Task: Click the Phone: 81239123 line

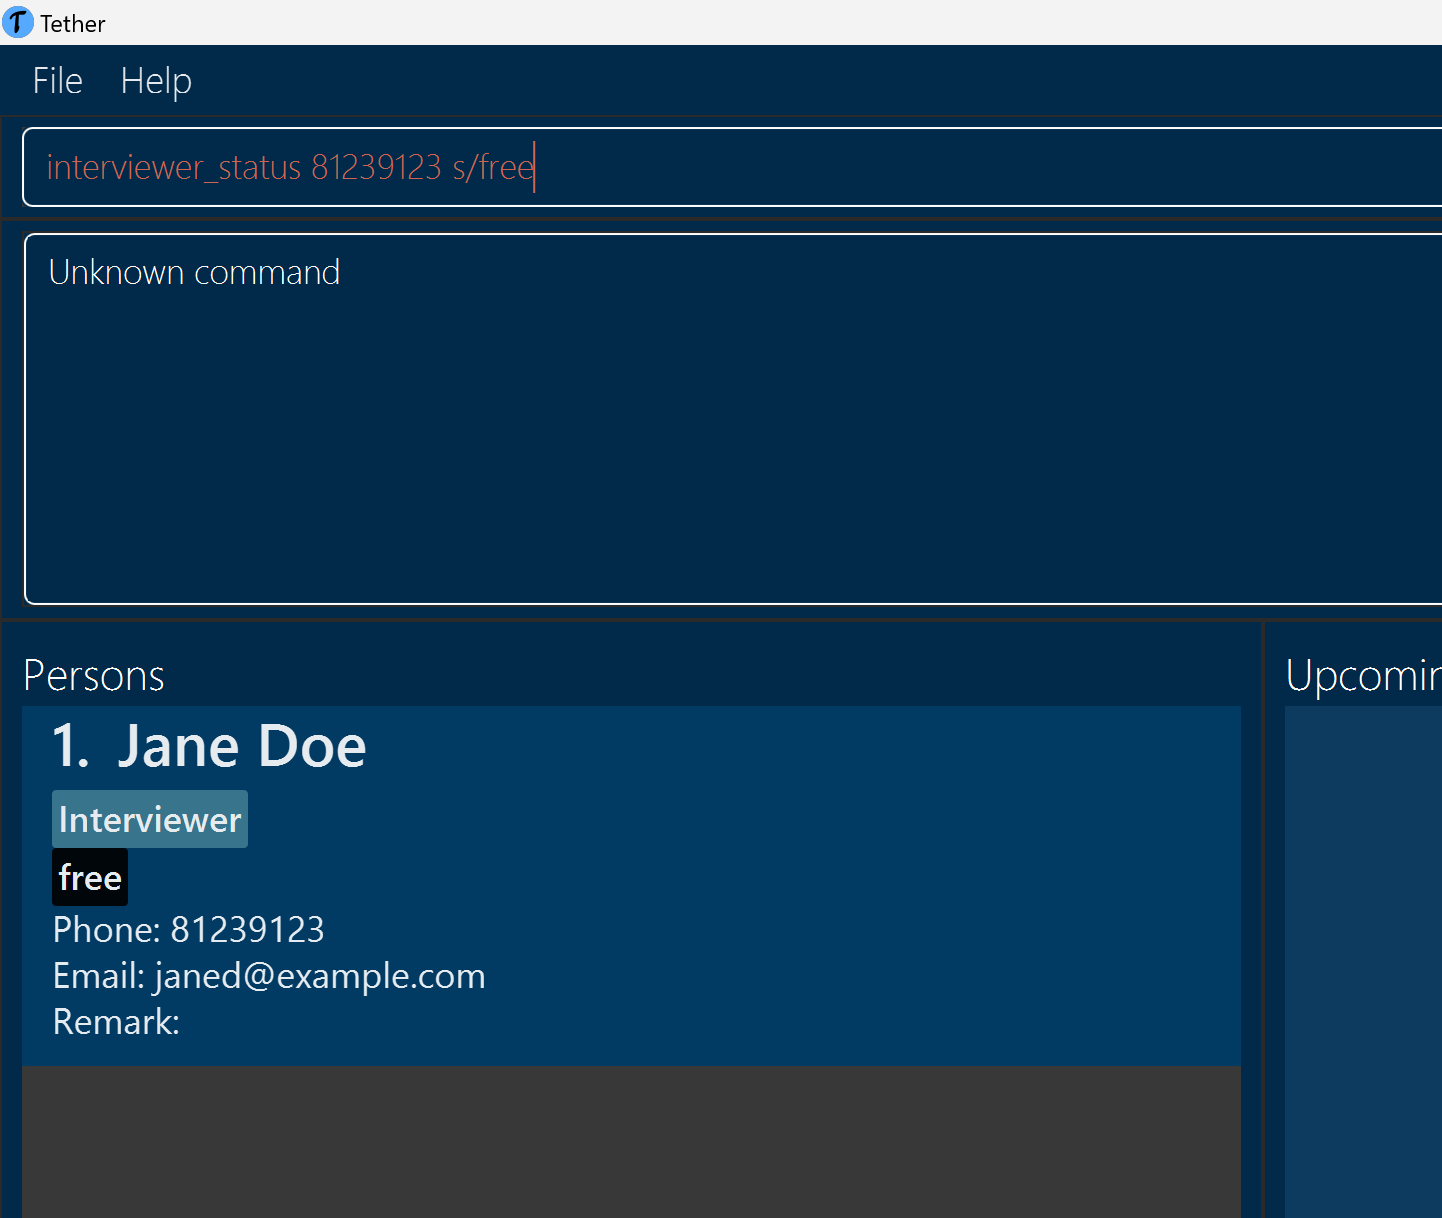Action: click(x=189, y=929)
